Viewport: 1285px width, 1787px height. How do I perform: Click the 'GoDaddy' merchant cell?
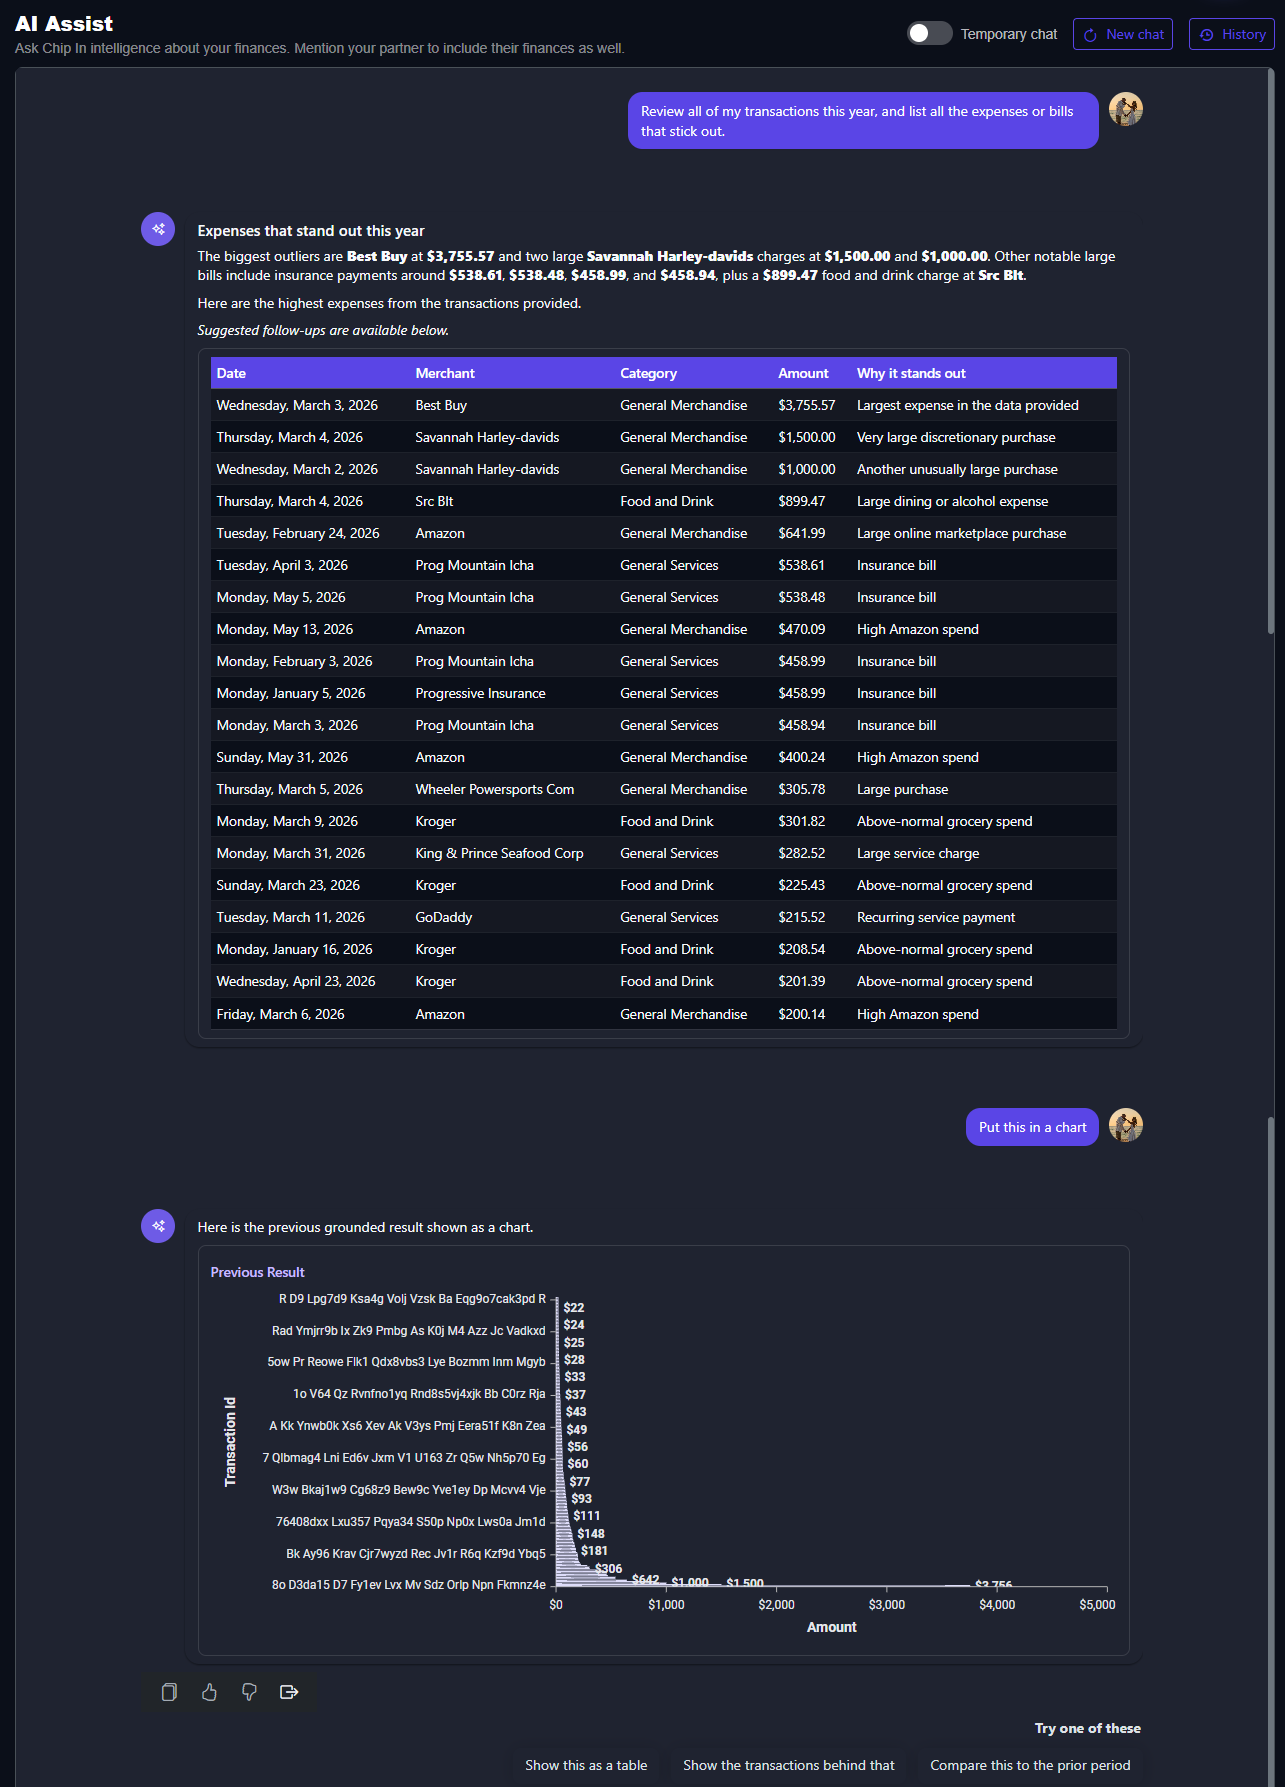[444, 917]
